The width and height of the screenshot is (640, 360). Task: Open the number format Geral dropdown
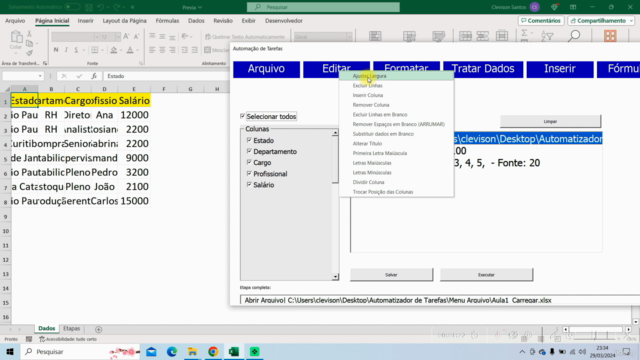(349, 37)
